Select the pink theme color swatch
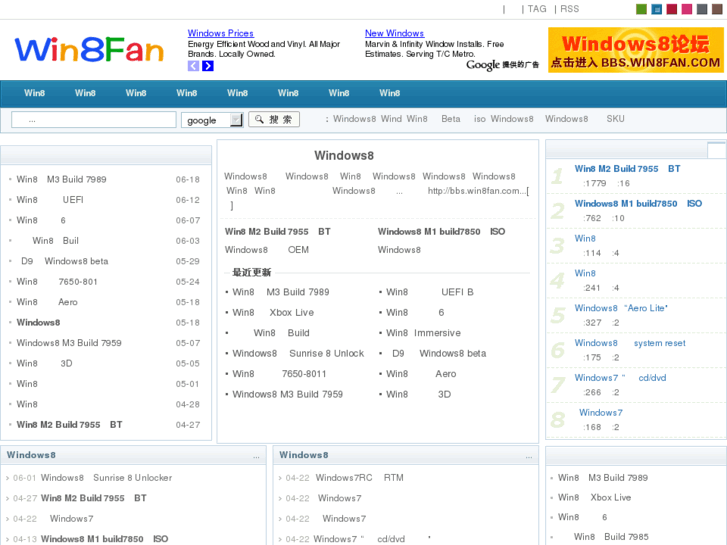This screenshot has width=727, height=545. [x=687, y=9]
